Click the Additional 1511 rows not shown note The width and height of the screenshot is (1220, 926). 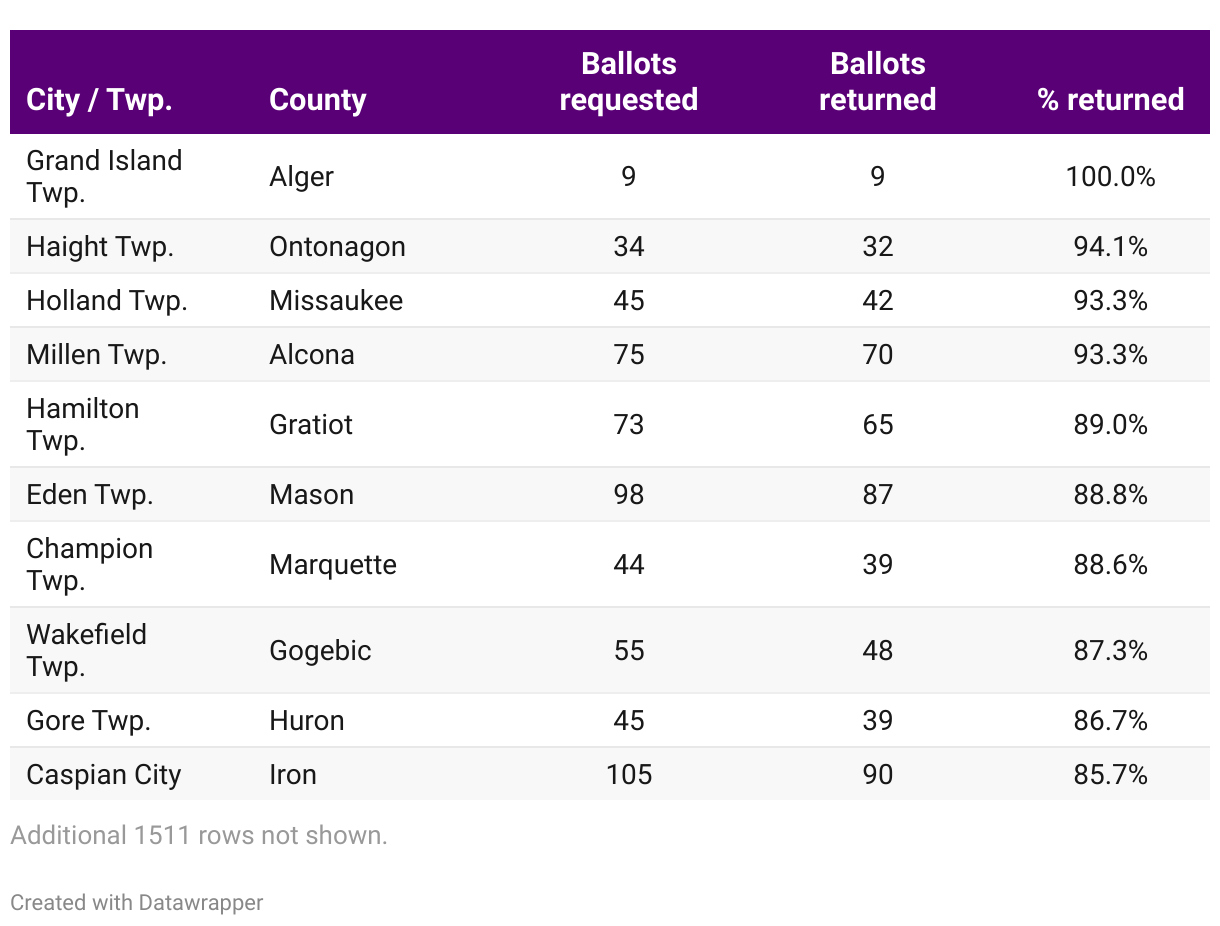click(199, 835)
